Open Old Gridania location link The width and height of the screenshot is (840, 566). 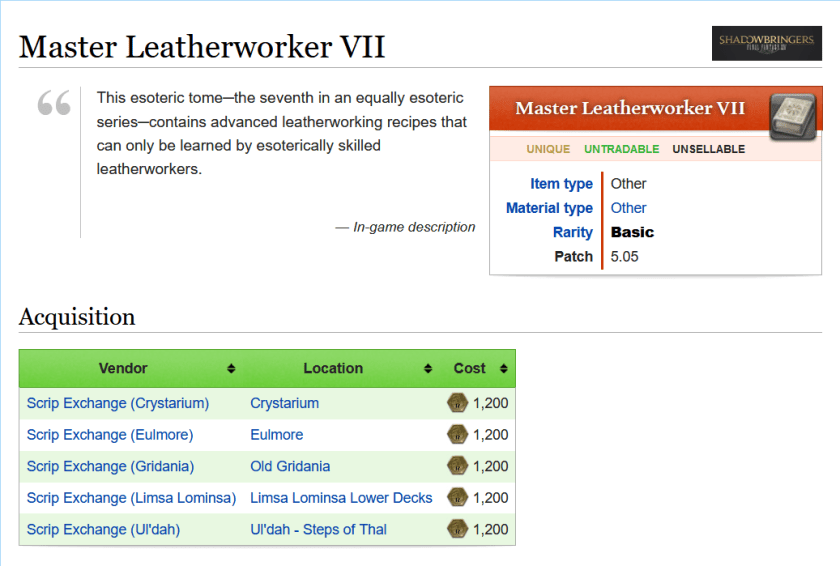[290, 466]
